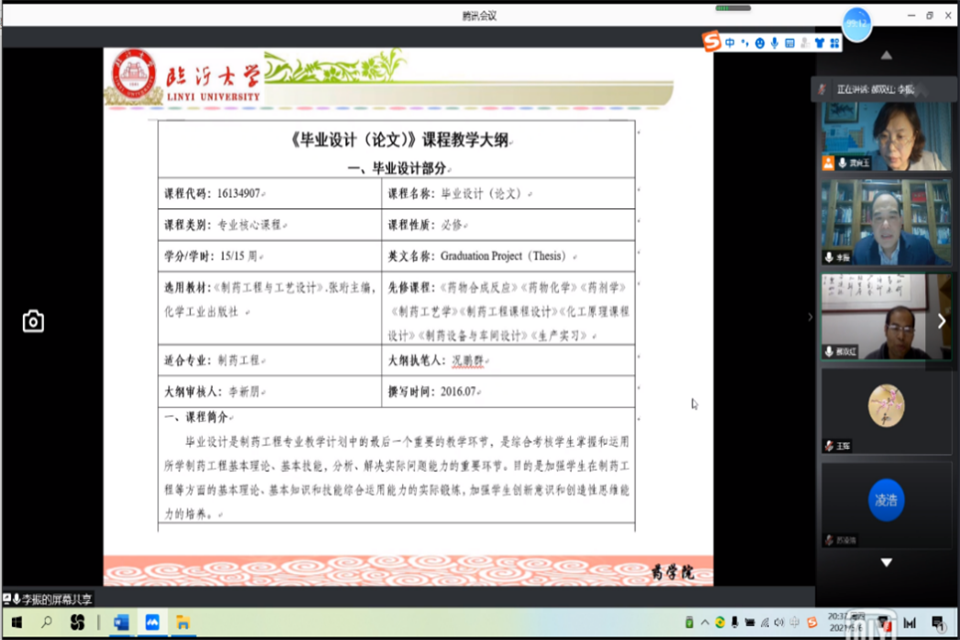Toggle Chinese/English mode on the Sogou toolbar
This screenshot has height=640, width=960.
[x=731, y=43]
